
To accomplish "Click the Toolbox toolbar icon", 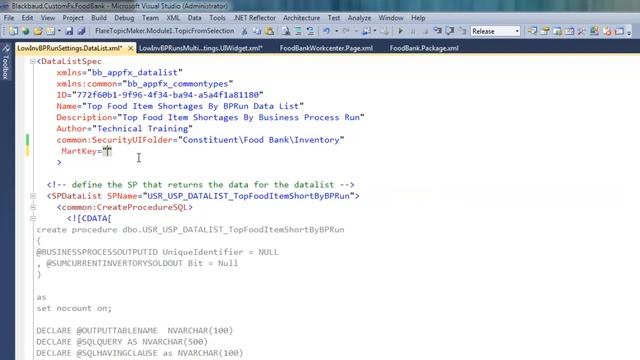I will [569, 31].
